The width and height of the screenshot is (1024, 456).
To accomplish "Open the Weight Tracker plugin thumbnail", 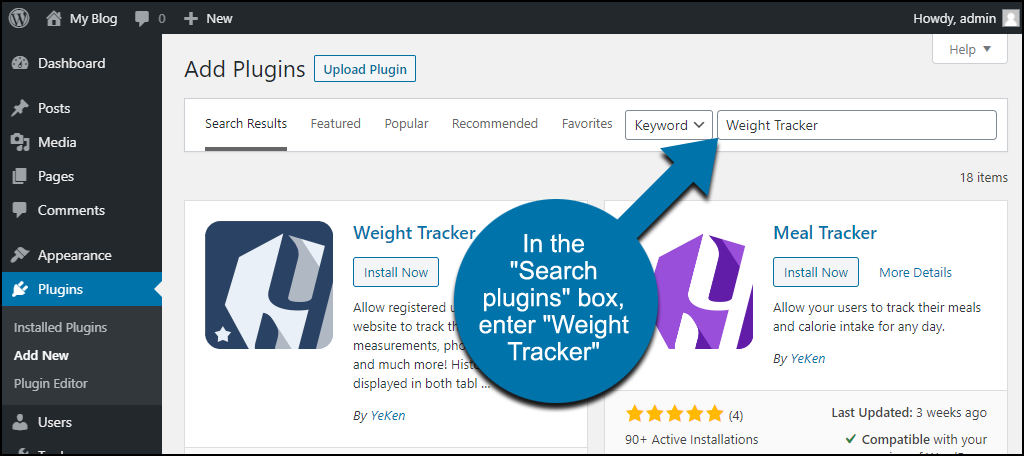I will (x=269, y=285).
